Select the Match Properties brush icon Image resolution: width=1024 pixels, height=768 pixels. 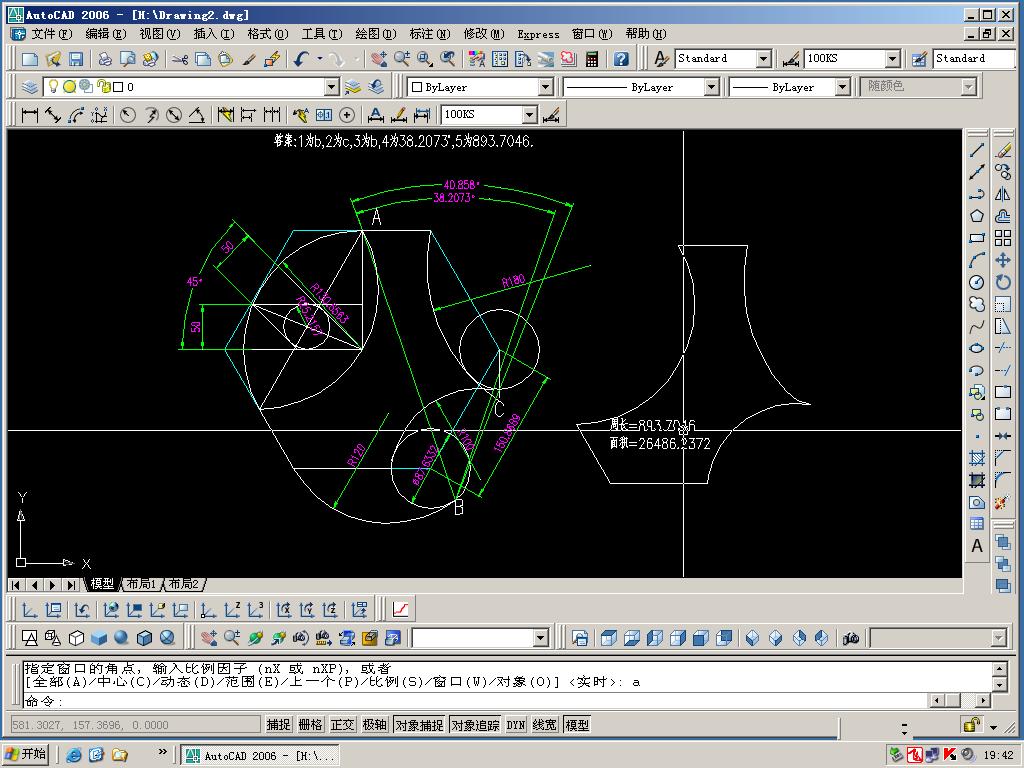249,59
